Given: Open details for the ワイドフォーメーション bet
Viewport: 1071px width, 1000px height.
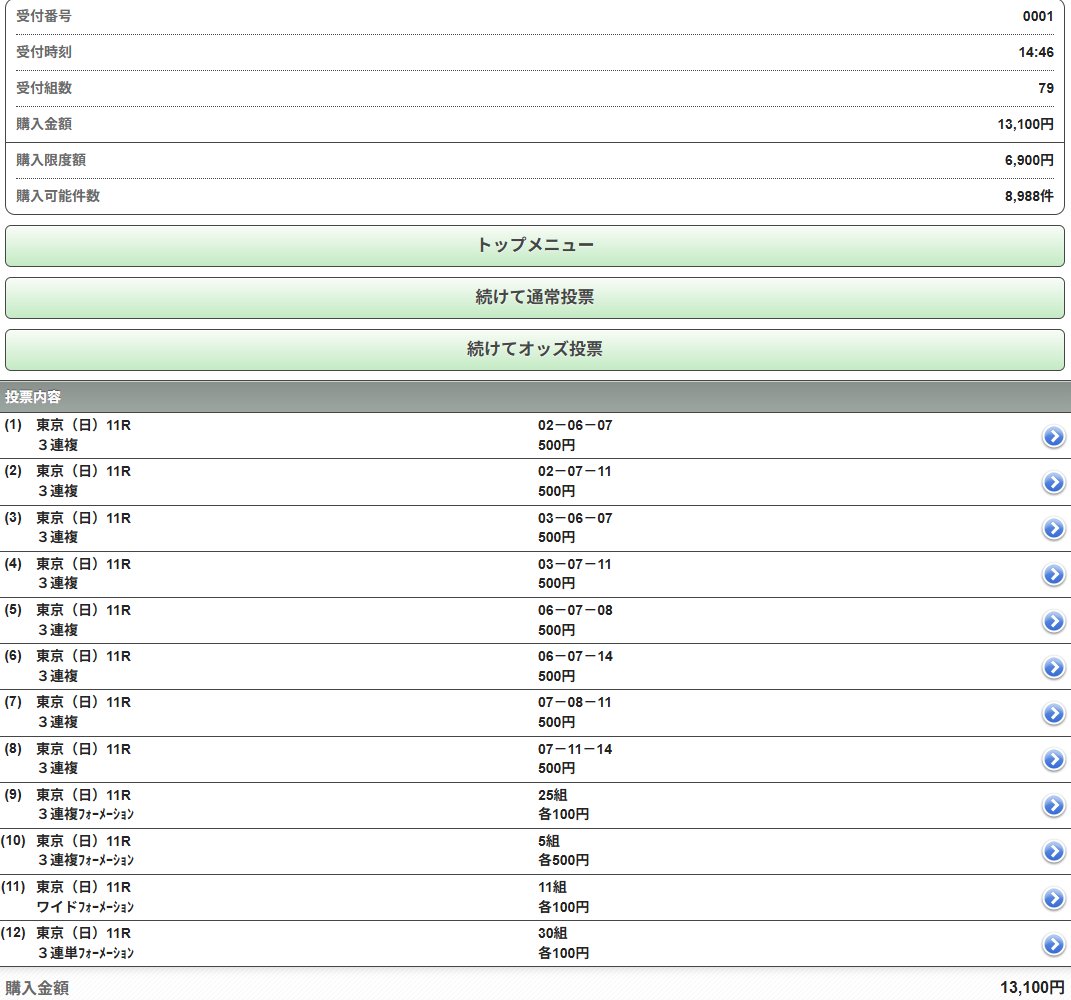Looking at the screenshot, I should (1052, 898).
